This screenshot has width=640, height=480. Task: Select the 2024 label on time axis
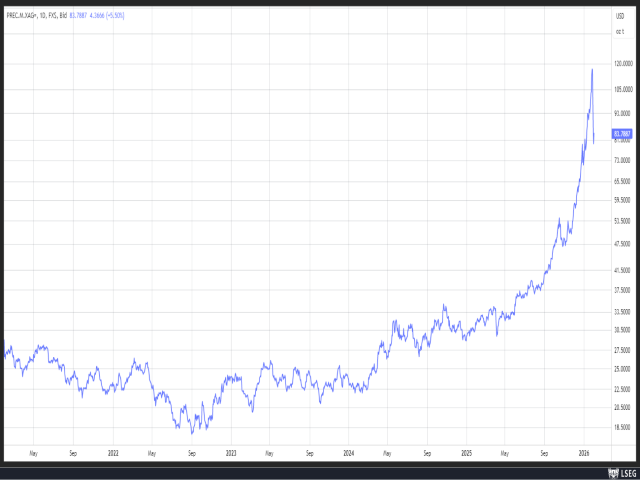coord(348,452)
